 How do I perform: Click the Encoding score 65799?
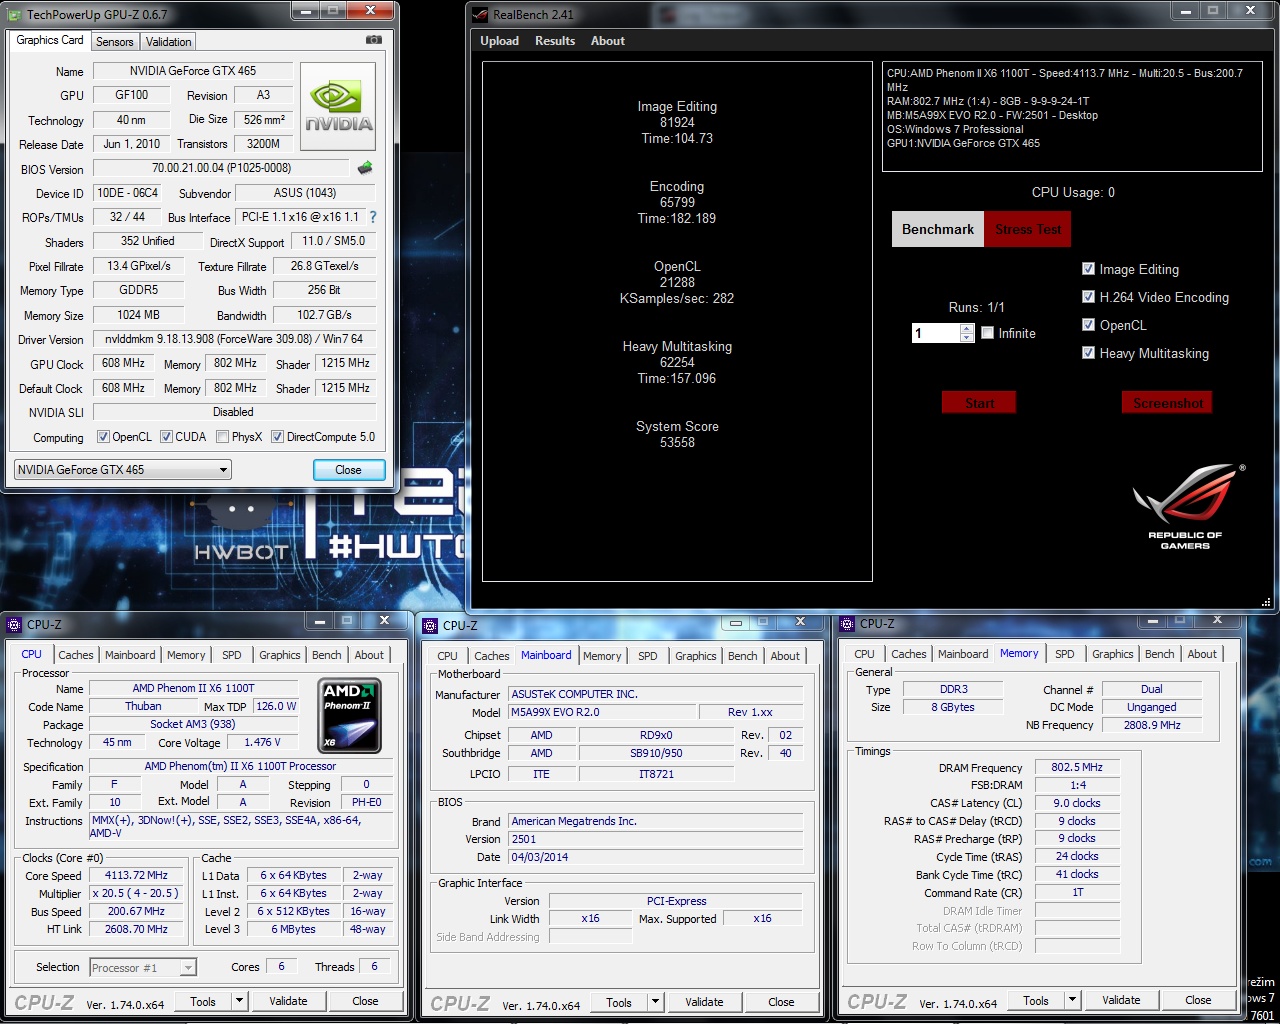677,202
